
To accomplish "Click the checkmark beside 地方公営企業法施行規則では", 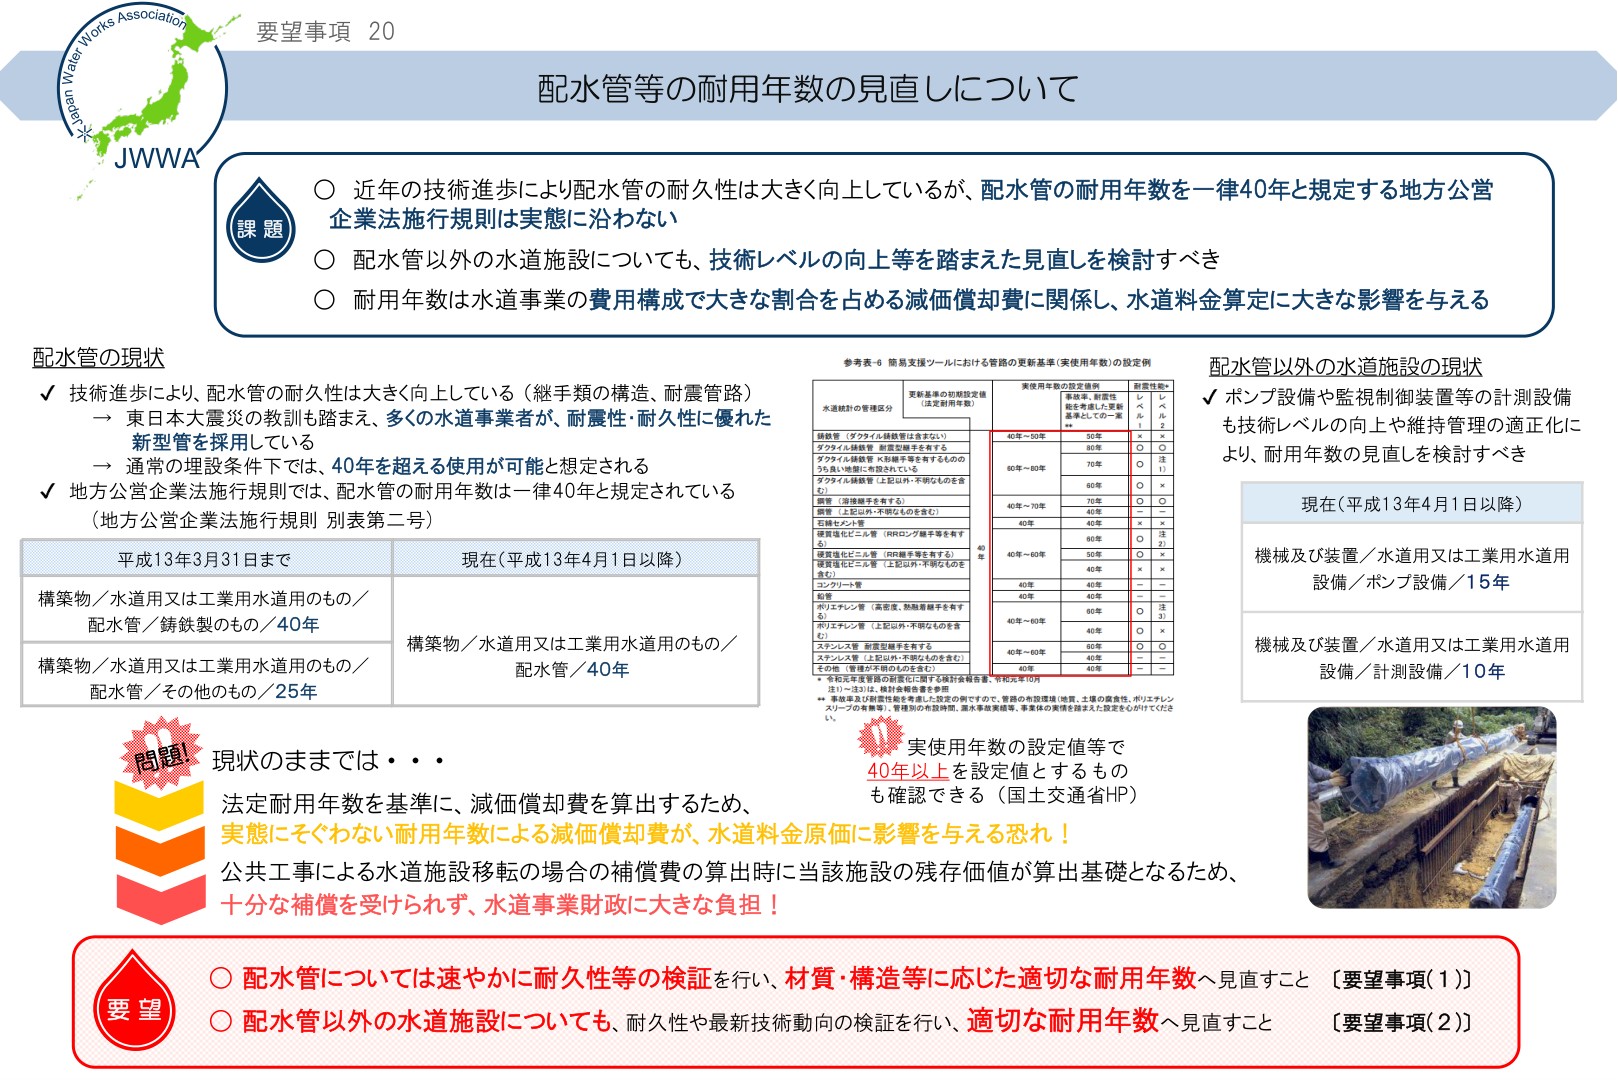I will point(46,491).
